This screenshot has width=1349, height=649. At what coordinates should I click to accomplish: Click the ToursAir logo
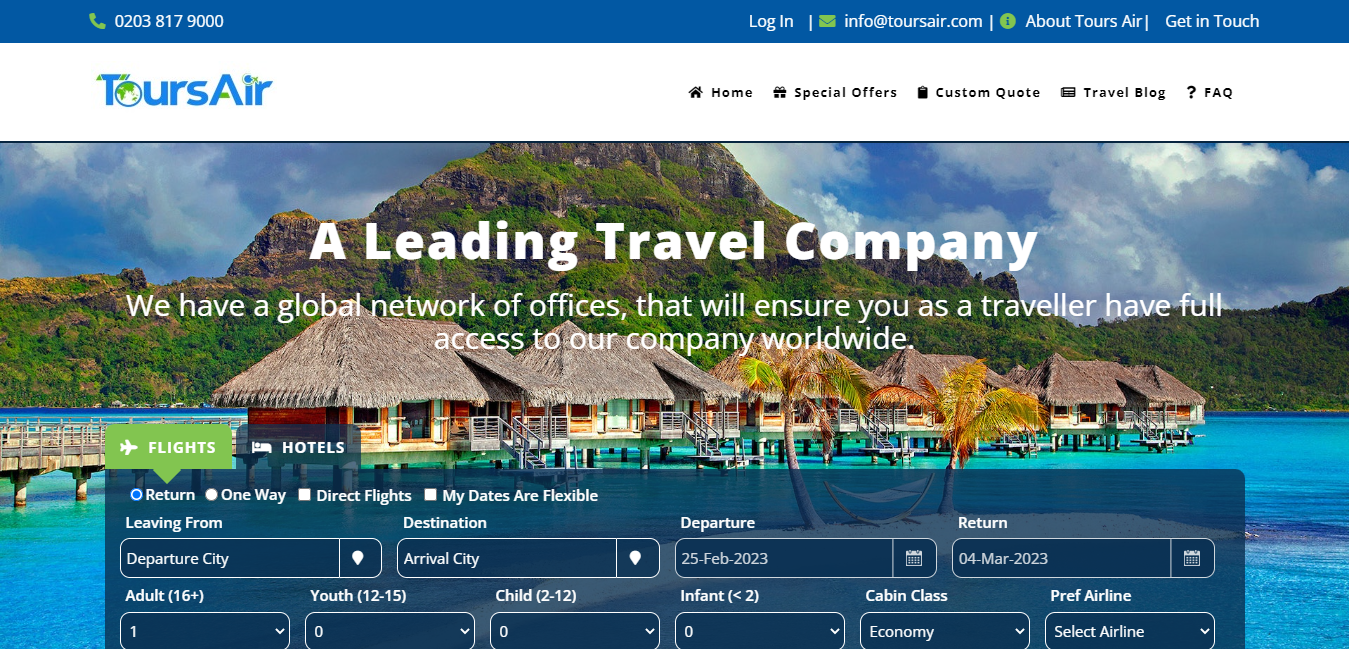[184, 90]
